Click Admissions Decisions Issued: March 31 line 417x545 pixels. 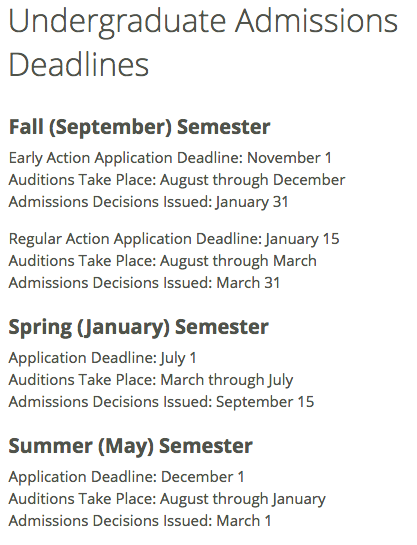click(144, 283)
